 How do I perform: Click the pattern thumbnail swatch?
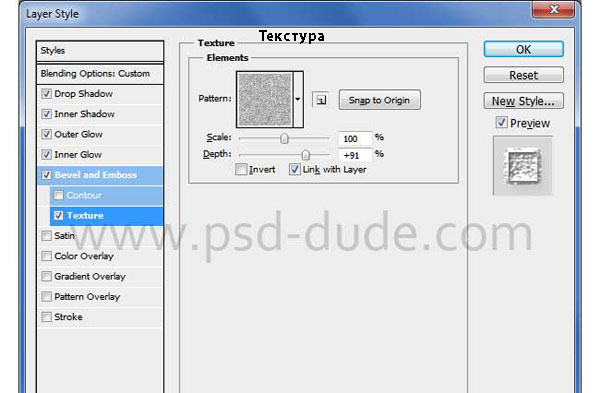click(265, 99)
